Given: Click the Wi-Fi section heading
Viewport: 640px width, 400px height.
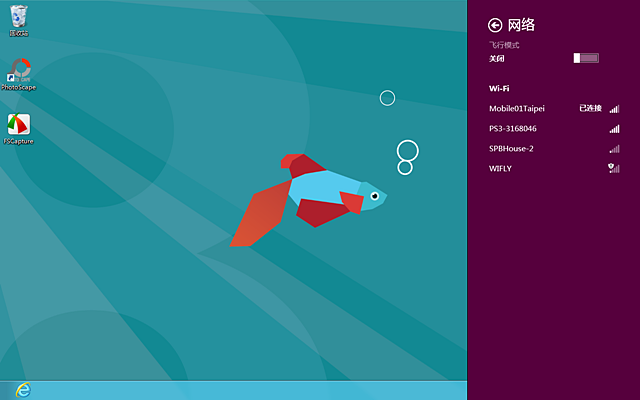Looking at the screenshot, I should pos(499,88).
